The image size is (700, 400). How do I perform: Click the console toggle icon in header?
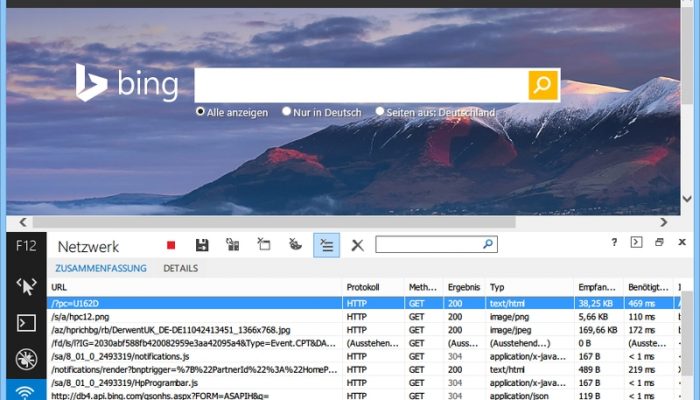[636, 242]
